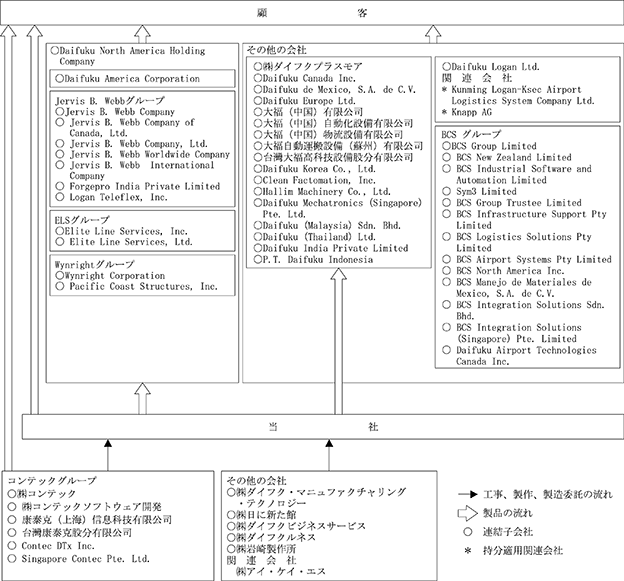This screenshot has width=624, height=581.
Task: Click ㈱ダイフクルネス entry
Action: 271,537
